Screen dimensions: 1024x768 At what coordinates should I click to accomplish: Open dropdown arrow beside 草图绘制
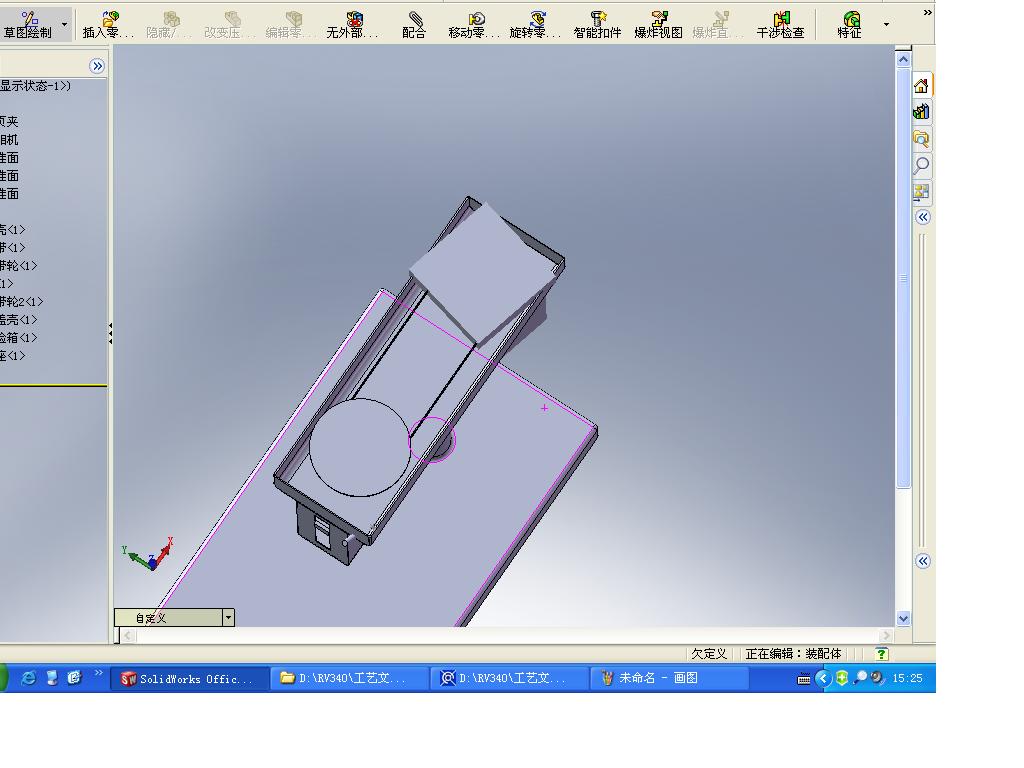click(x=65, y=25)
